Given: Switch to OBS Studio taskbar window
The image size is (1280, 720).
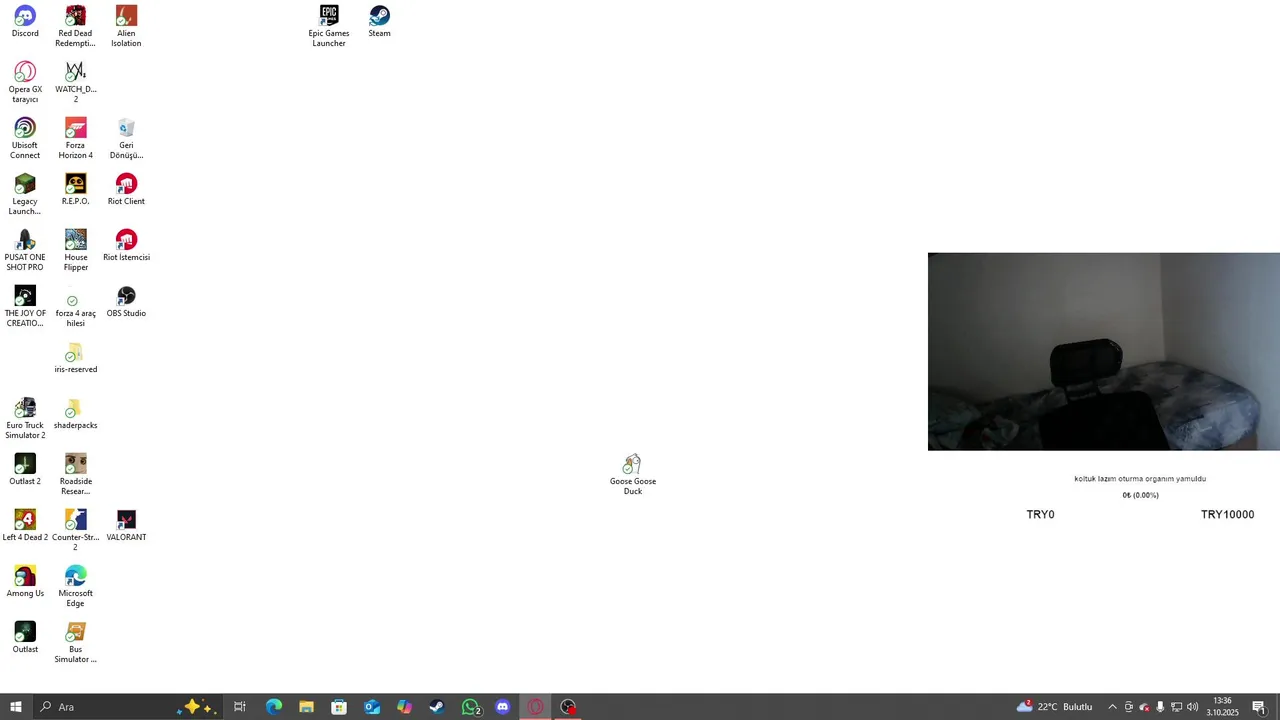Looking at the screenshot, I should pyautogui.click(x=568, y=707).
